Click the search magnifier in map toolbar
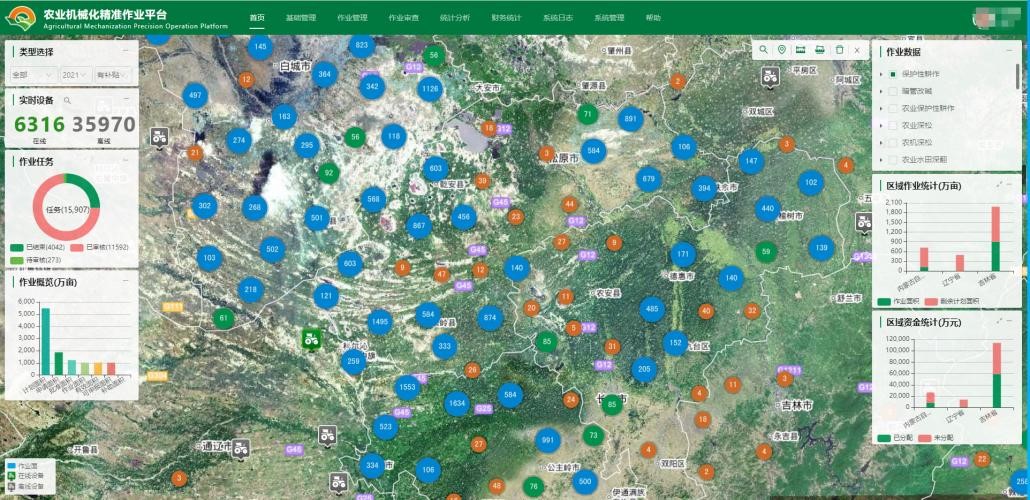1030x500 pixels. tap(764, 50)
